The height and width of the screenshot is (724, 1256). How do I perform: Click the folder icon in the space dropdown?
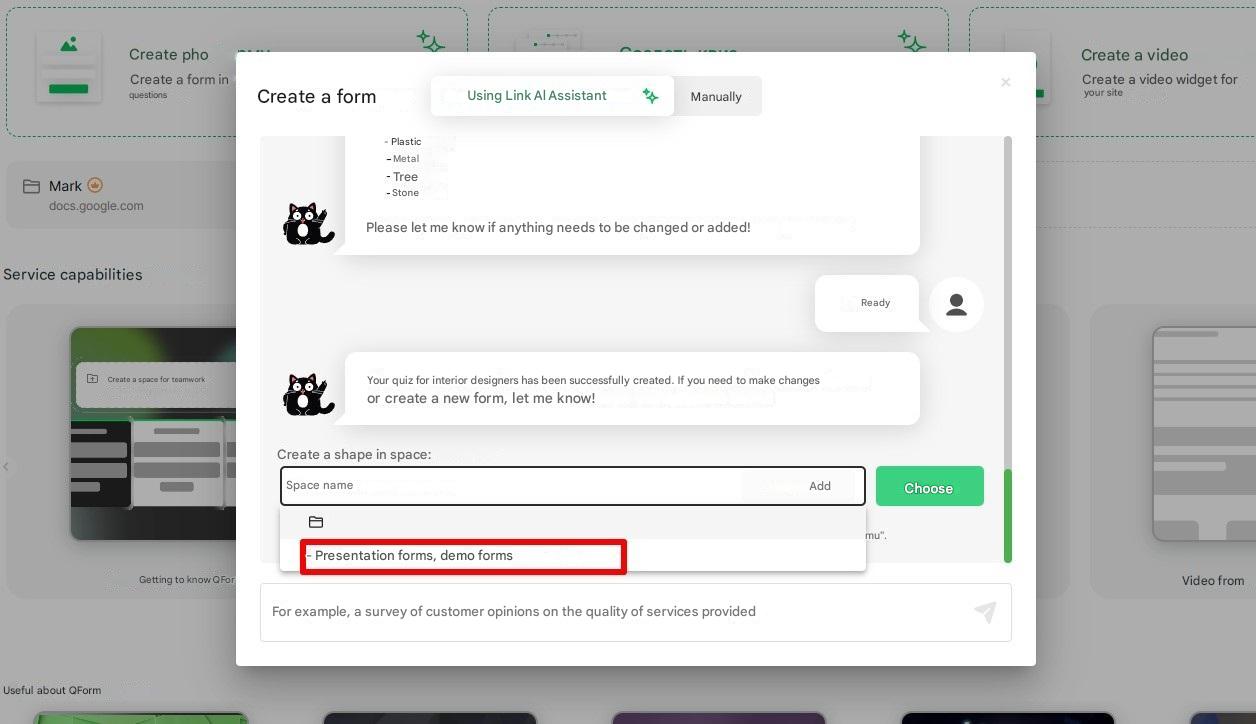click(x=316, y=522)
